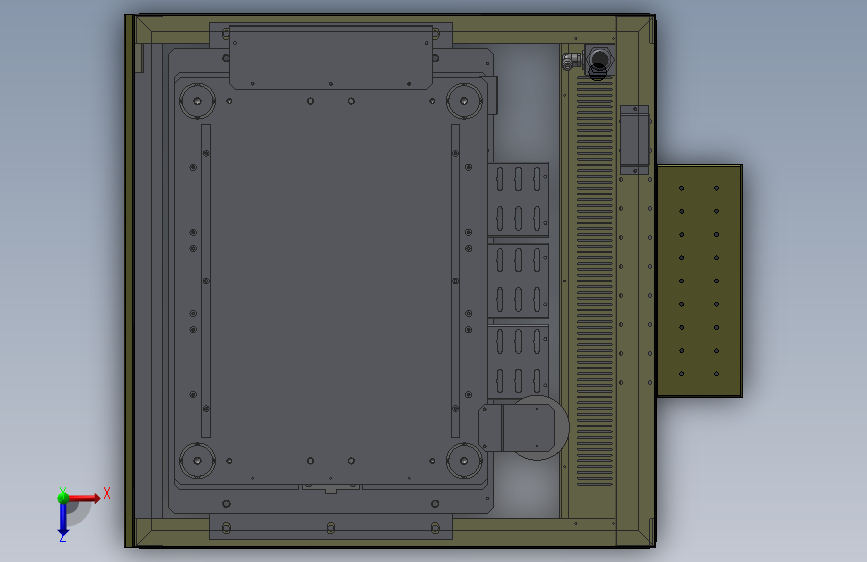Select the bottom-right round foot pad

click(464, 461)
